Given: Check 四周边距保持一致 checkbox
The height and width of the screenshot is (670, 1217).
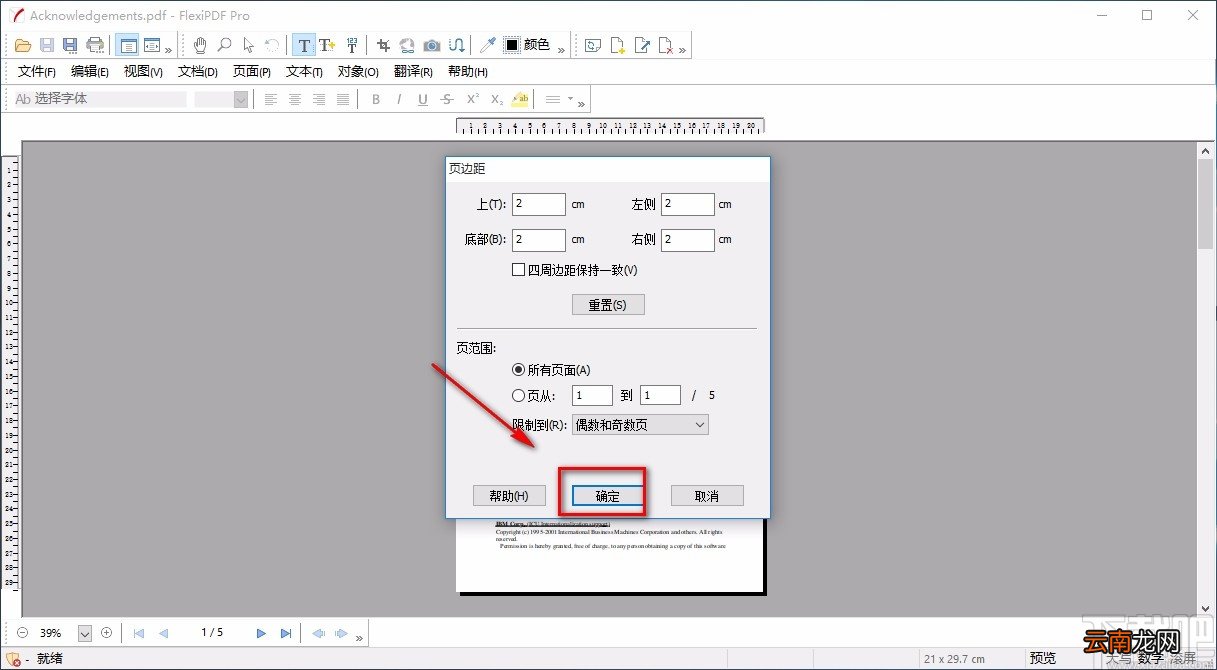Looking at the screenshot, I should pyautogui.click(x=518, y=270).
